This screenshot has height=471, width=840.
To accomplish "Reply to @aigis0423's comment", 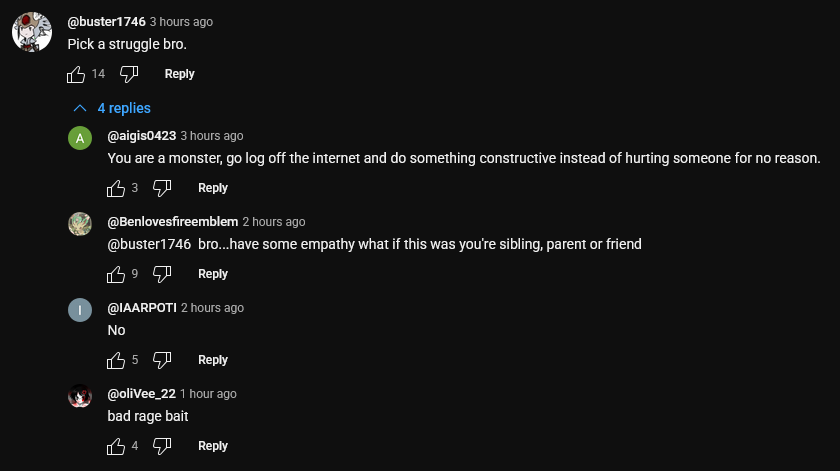I will (x=213, y=188).
